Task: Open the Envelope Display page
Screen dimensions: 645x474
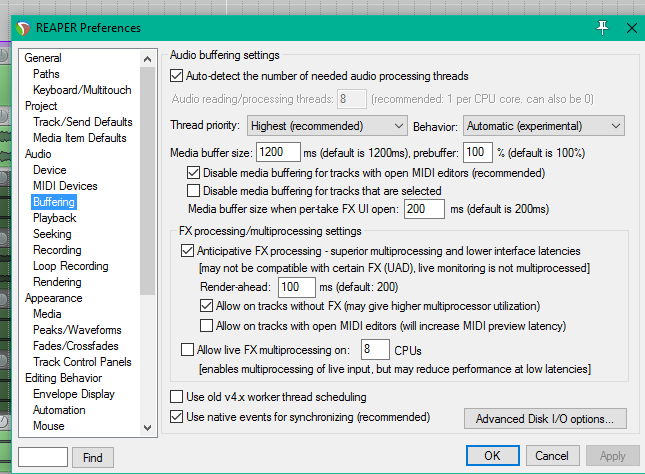Action: tap(74, 395)
